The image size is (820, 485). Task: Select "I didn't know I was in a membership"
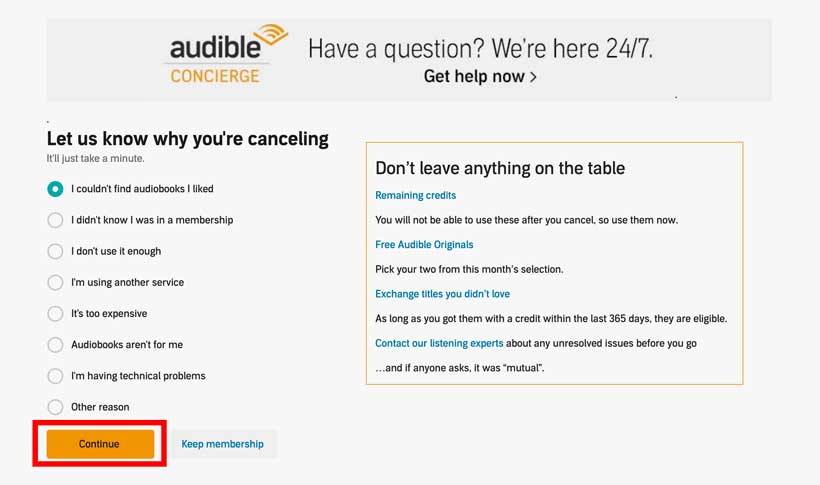click(55, 220)
